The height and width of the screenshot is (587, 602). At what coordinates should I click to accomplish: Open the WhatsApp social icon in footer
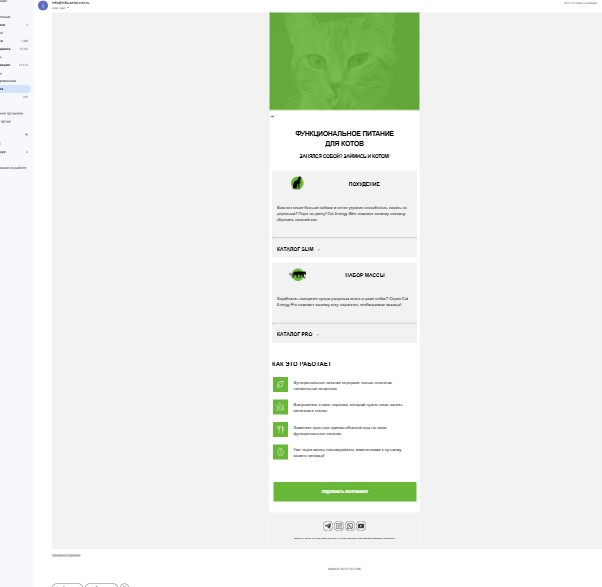pos(350,526)
